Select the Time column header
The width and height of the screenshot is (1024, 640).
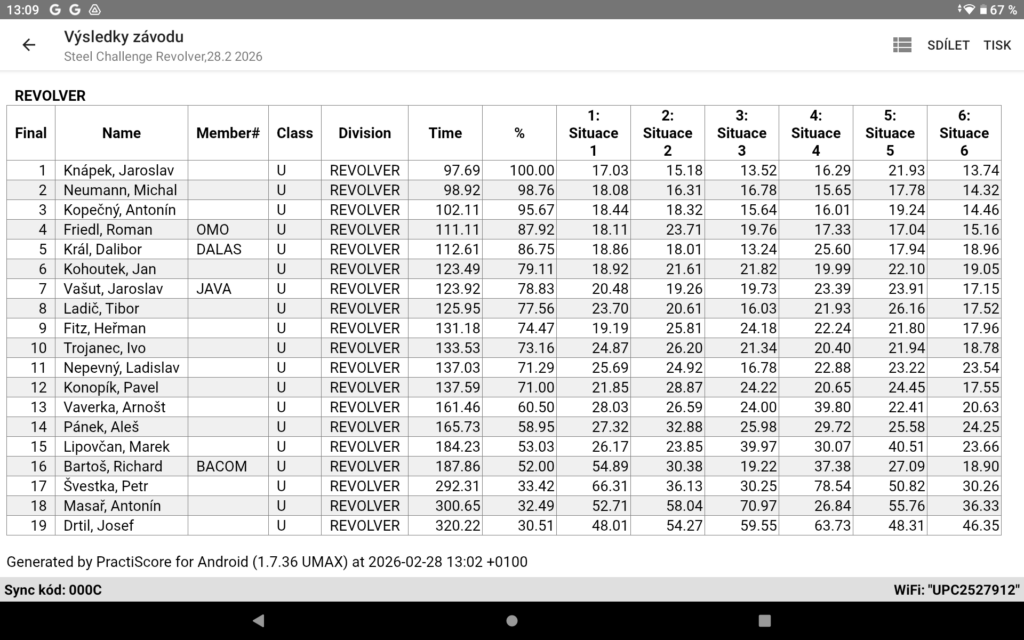(x=445, y=133)
